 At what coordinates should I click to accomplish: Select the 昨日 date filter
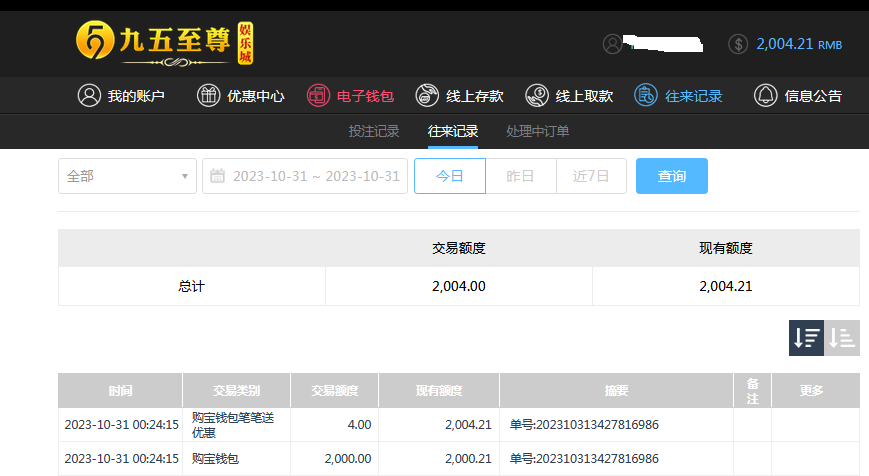pyautogui.click(x=520, y=176)
